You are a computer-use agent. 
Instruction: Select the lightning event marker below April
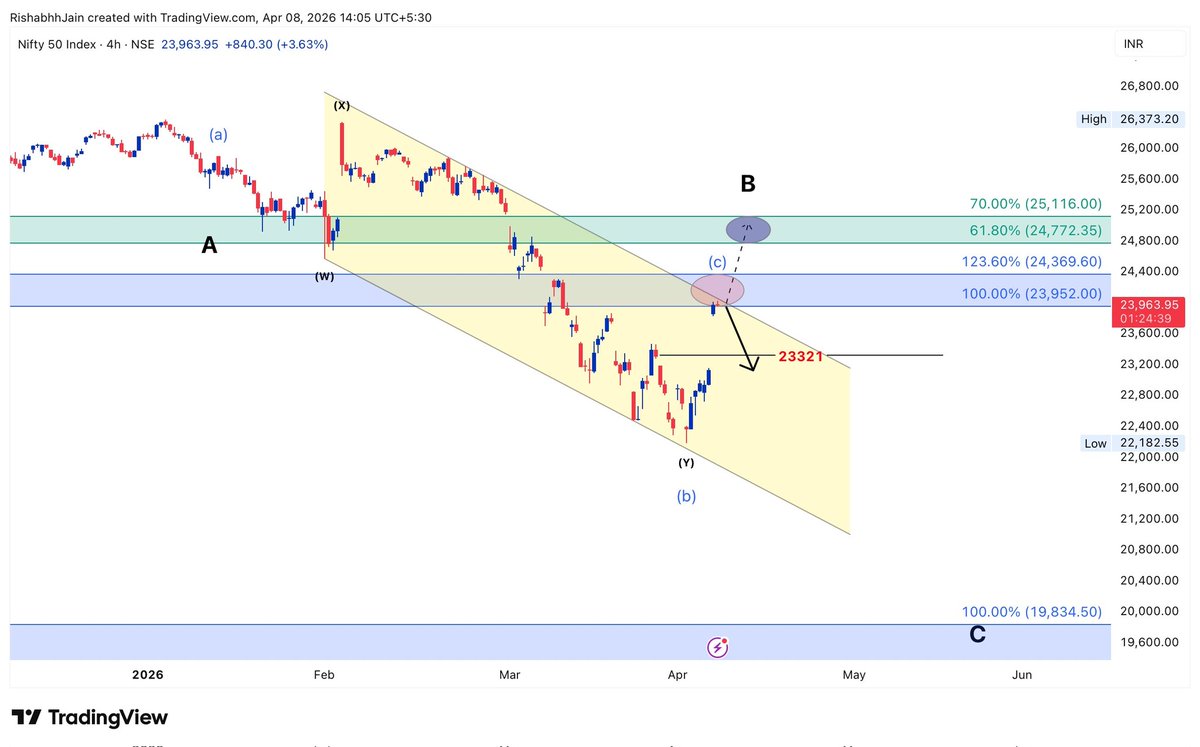tap(718, 647)
